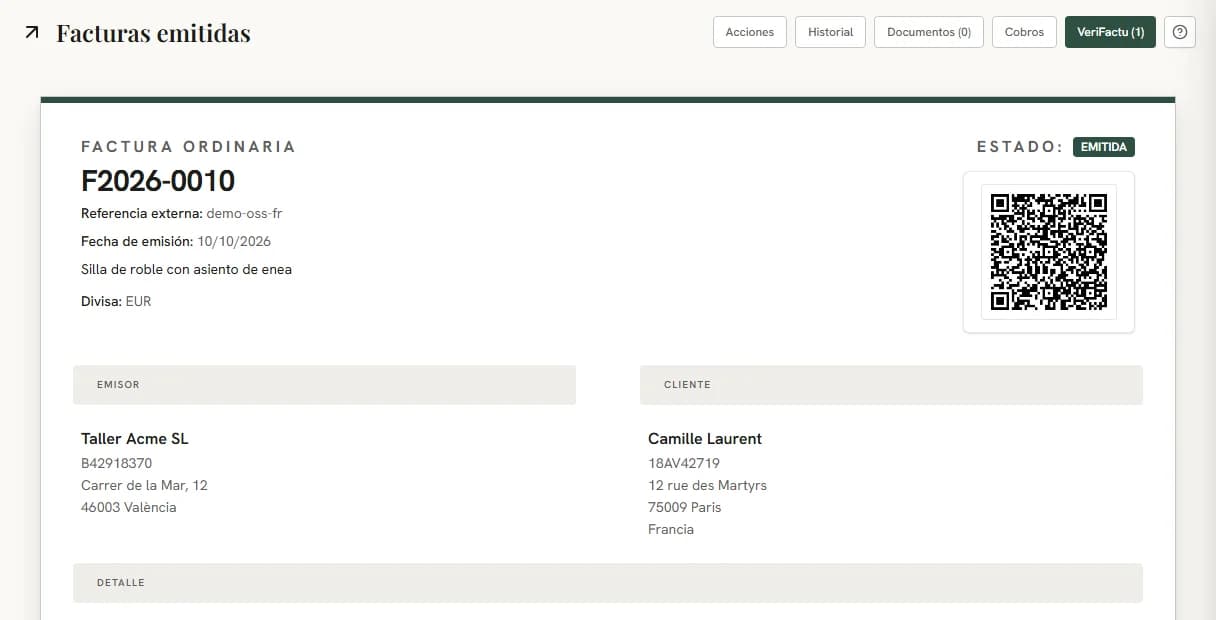Screen dimensions: 1216x620
Task: Click the arrow icon beside Facturas emitidas
Action: 32,33
